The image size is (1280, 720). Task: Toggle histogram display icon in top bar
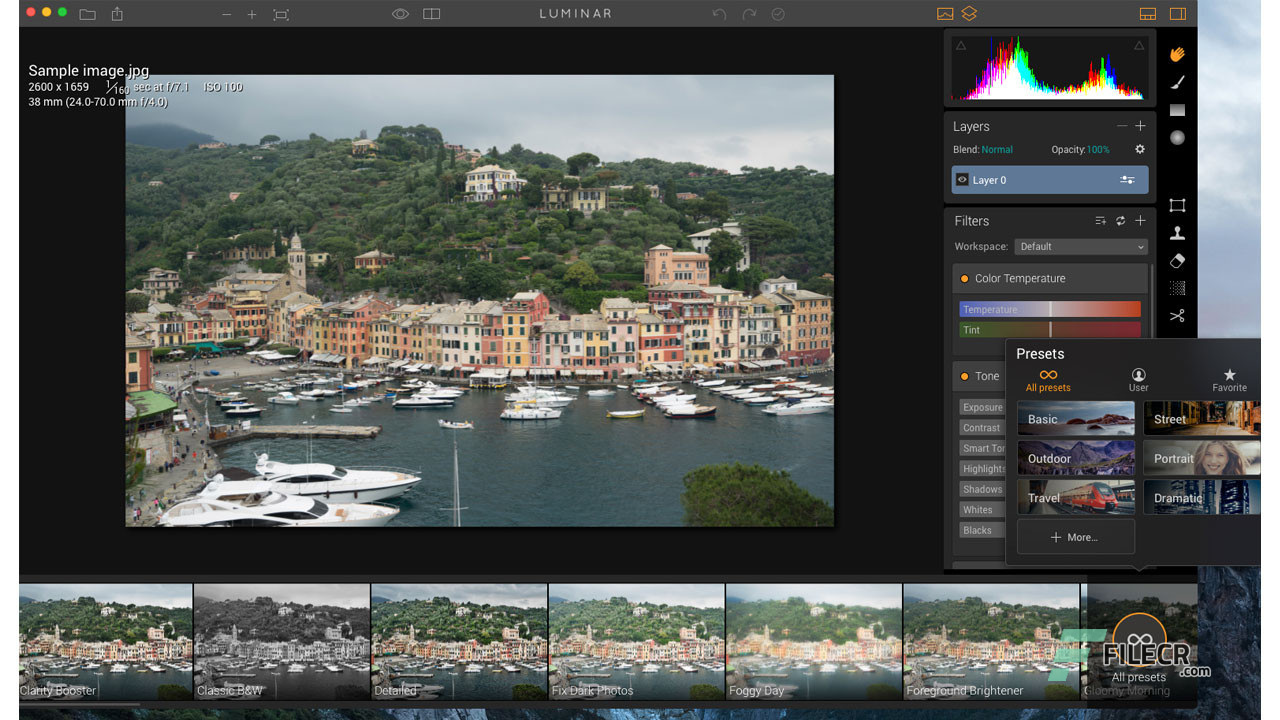[x=945, y=14]
